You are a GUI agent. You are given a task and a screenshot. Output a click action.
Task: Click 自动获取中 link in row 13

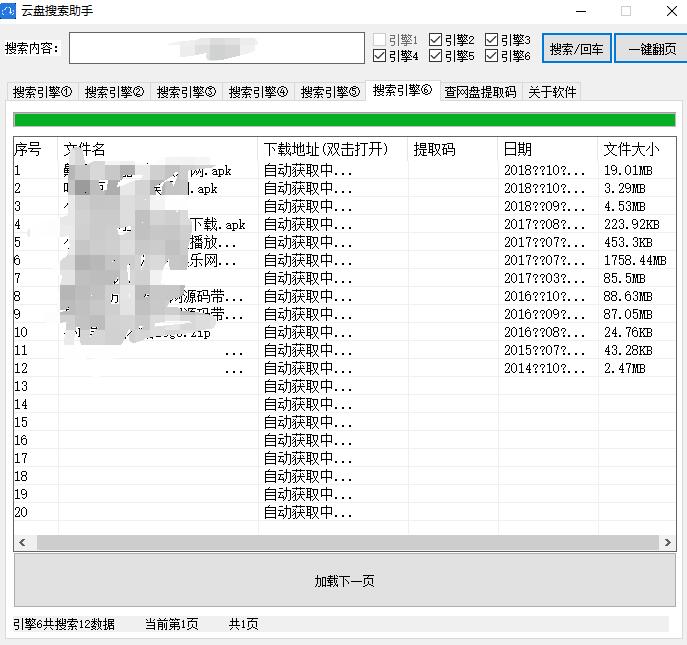pyautogui.click(x=308, y=386)
